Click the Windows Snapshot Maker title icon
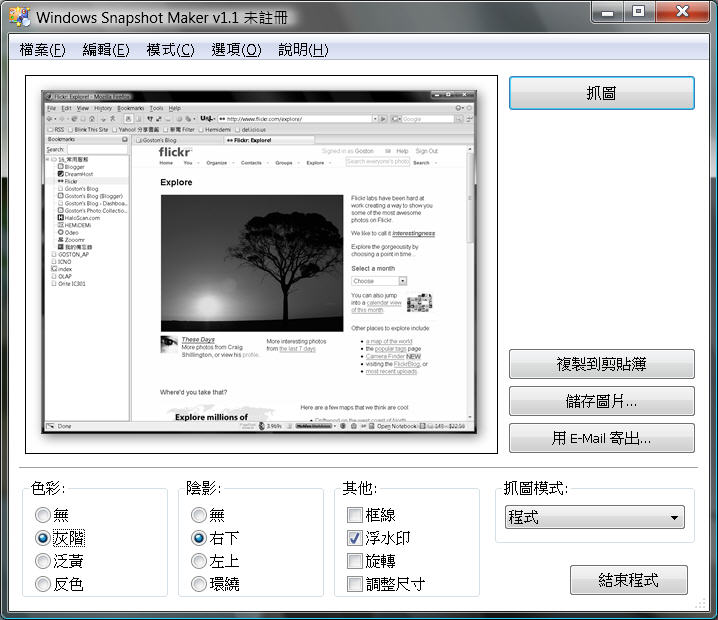718x620 pixels. [20, 17]
